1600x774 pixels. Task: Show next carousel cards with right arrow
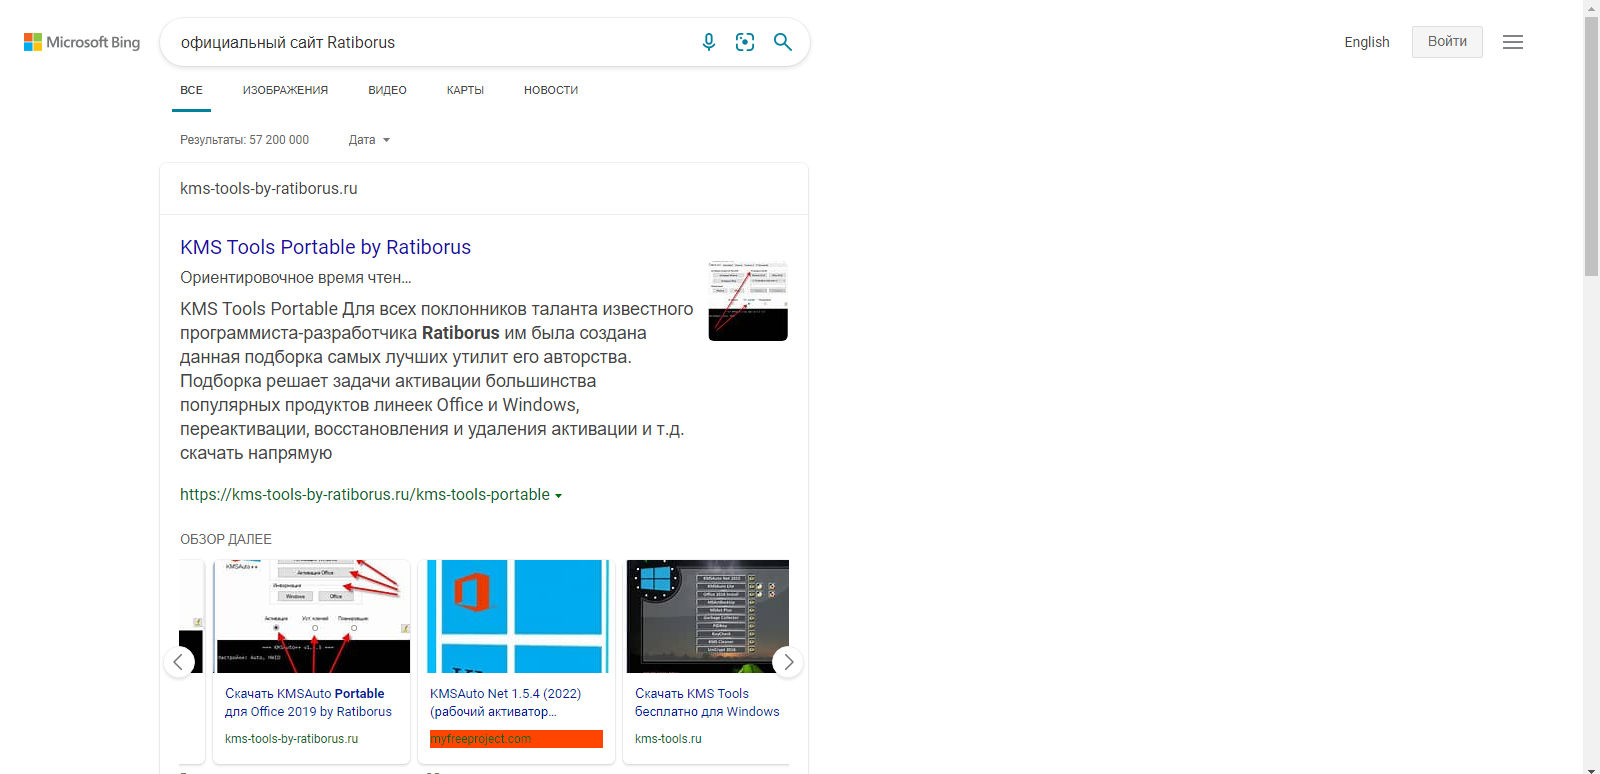(788, 662)
